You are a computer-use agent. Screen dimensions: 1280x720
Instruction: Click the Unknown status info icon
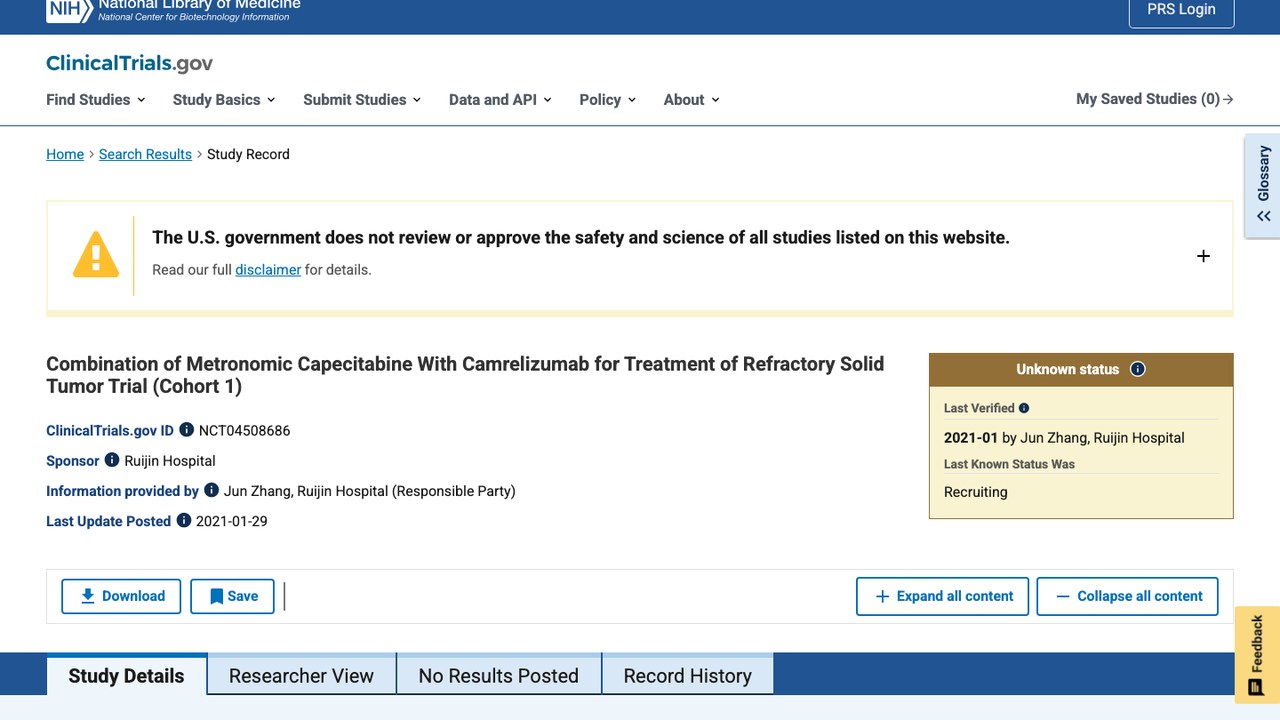(x=1138, y=369)
